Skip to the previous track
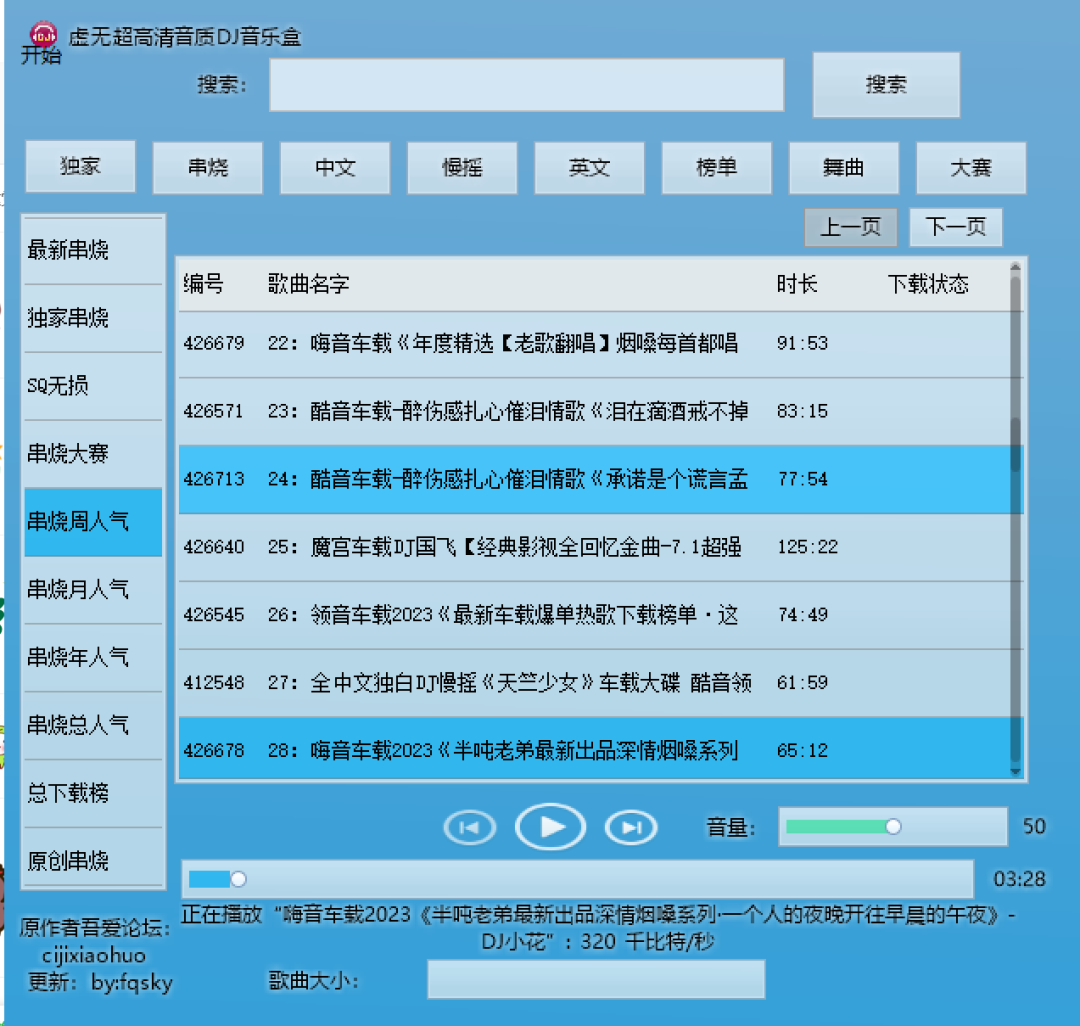The image size is (1080, 1026). coord(469,827)
